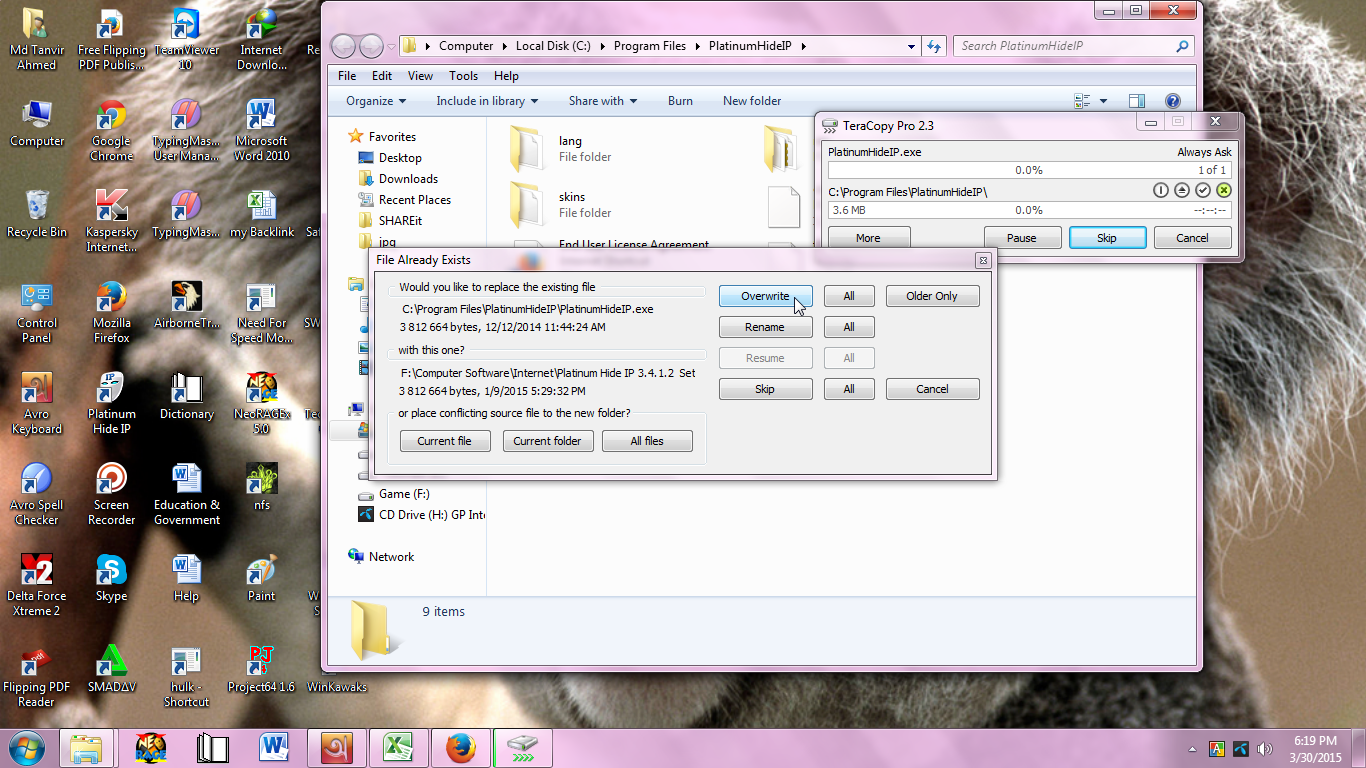Expand the Organize dropdown
This screenshot has height=768, width=1366.
point(376,101)
